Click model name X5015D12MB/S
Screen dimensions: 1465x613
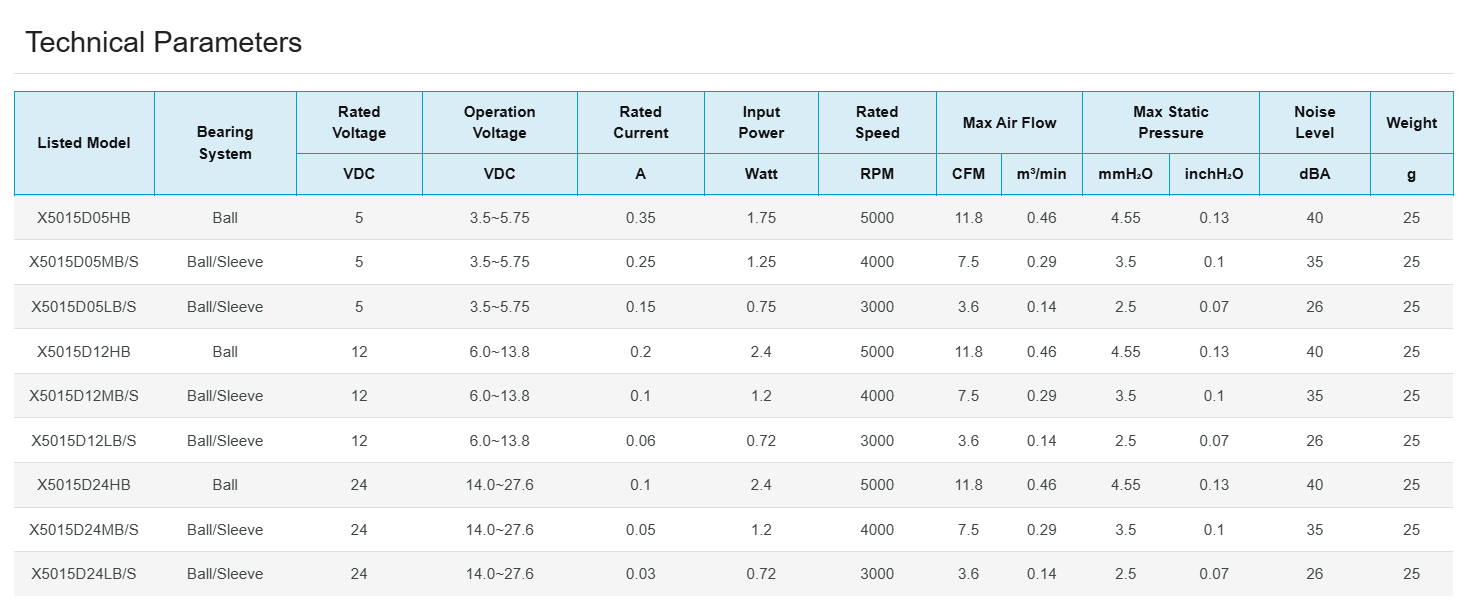point(84,396)
